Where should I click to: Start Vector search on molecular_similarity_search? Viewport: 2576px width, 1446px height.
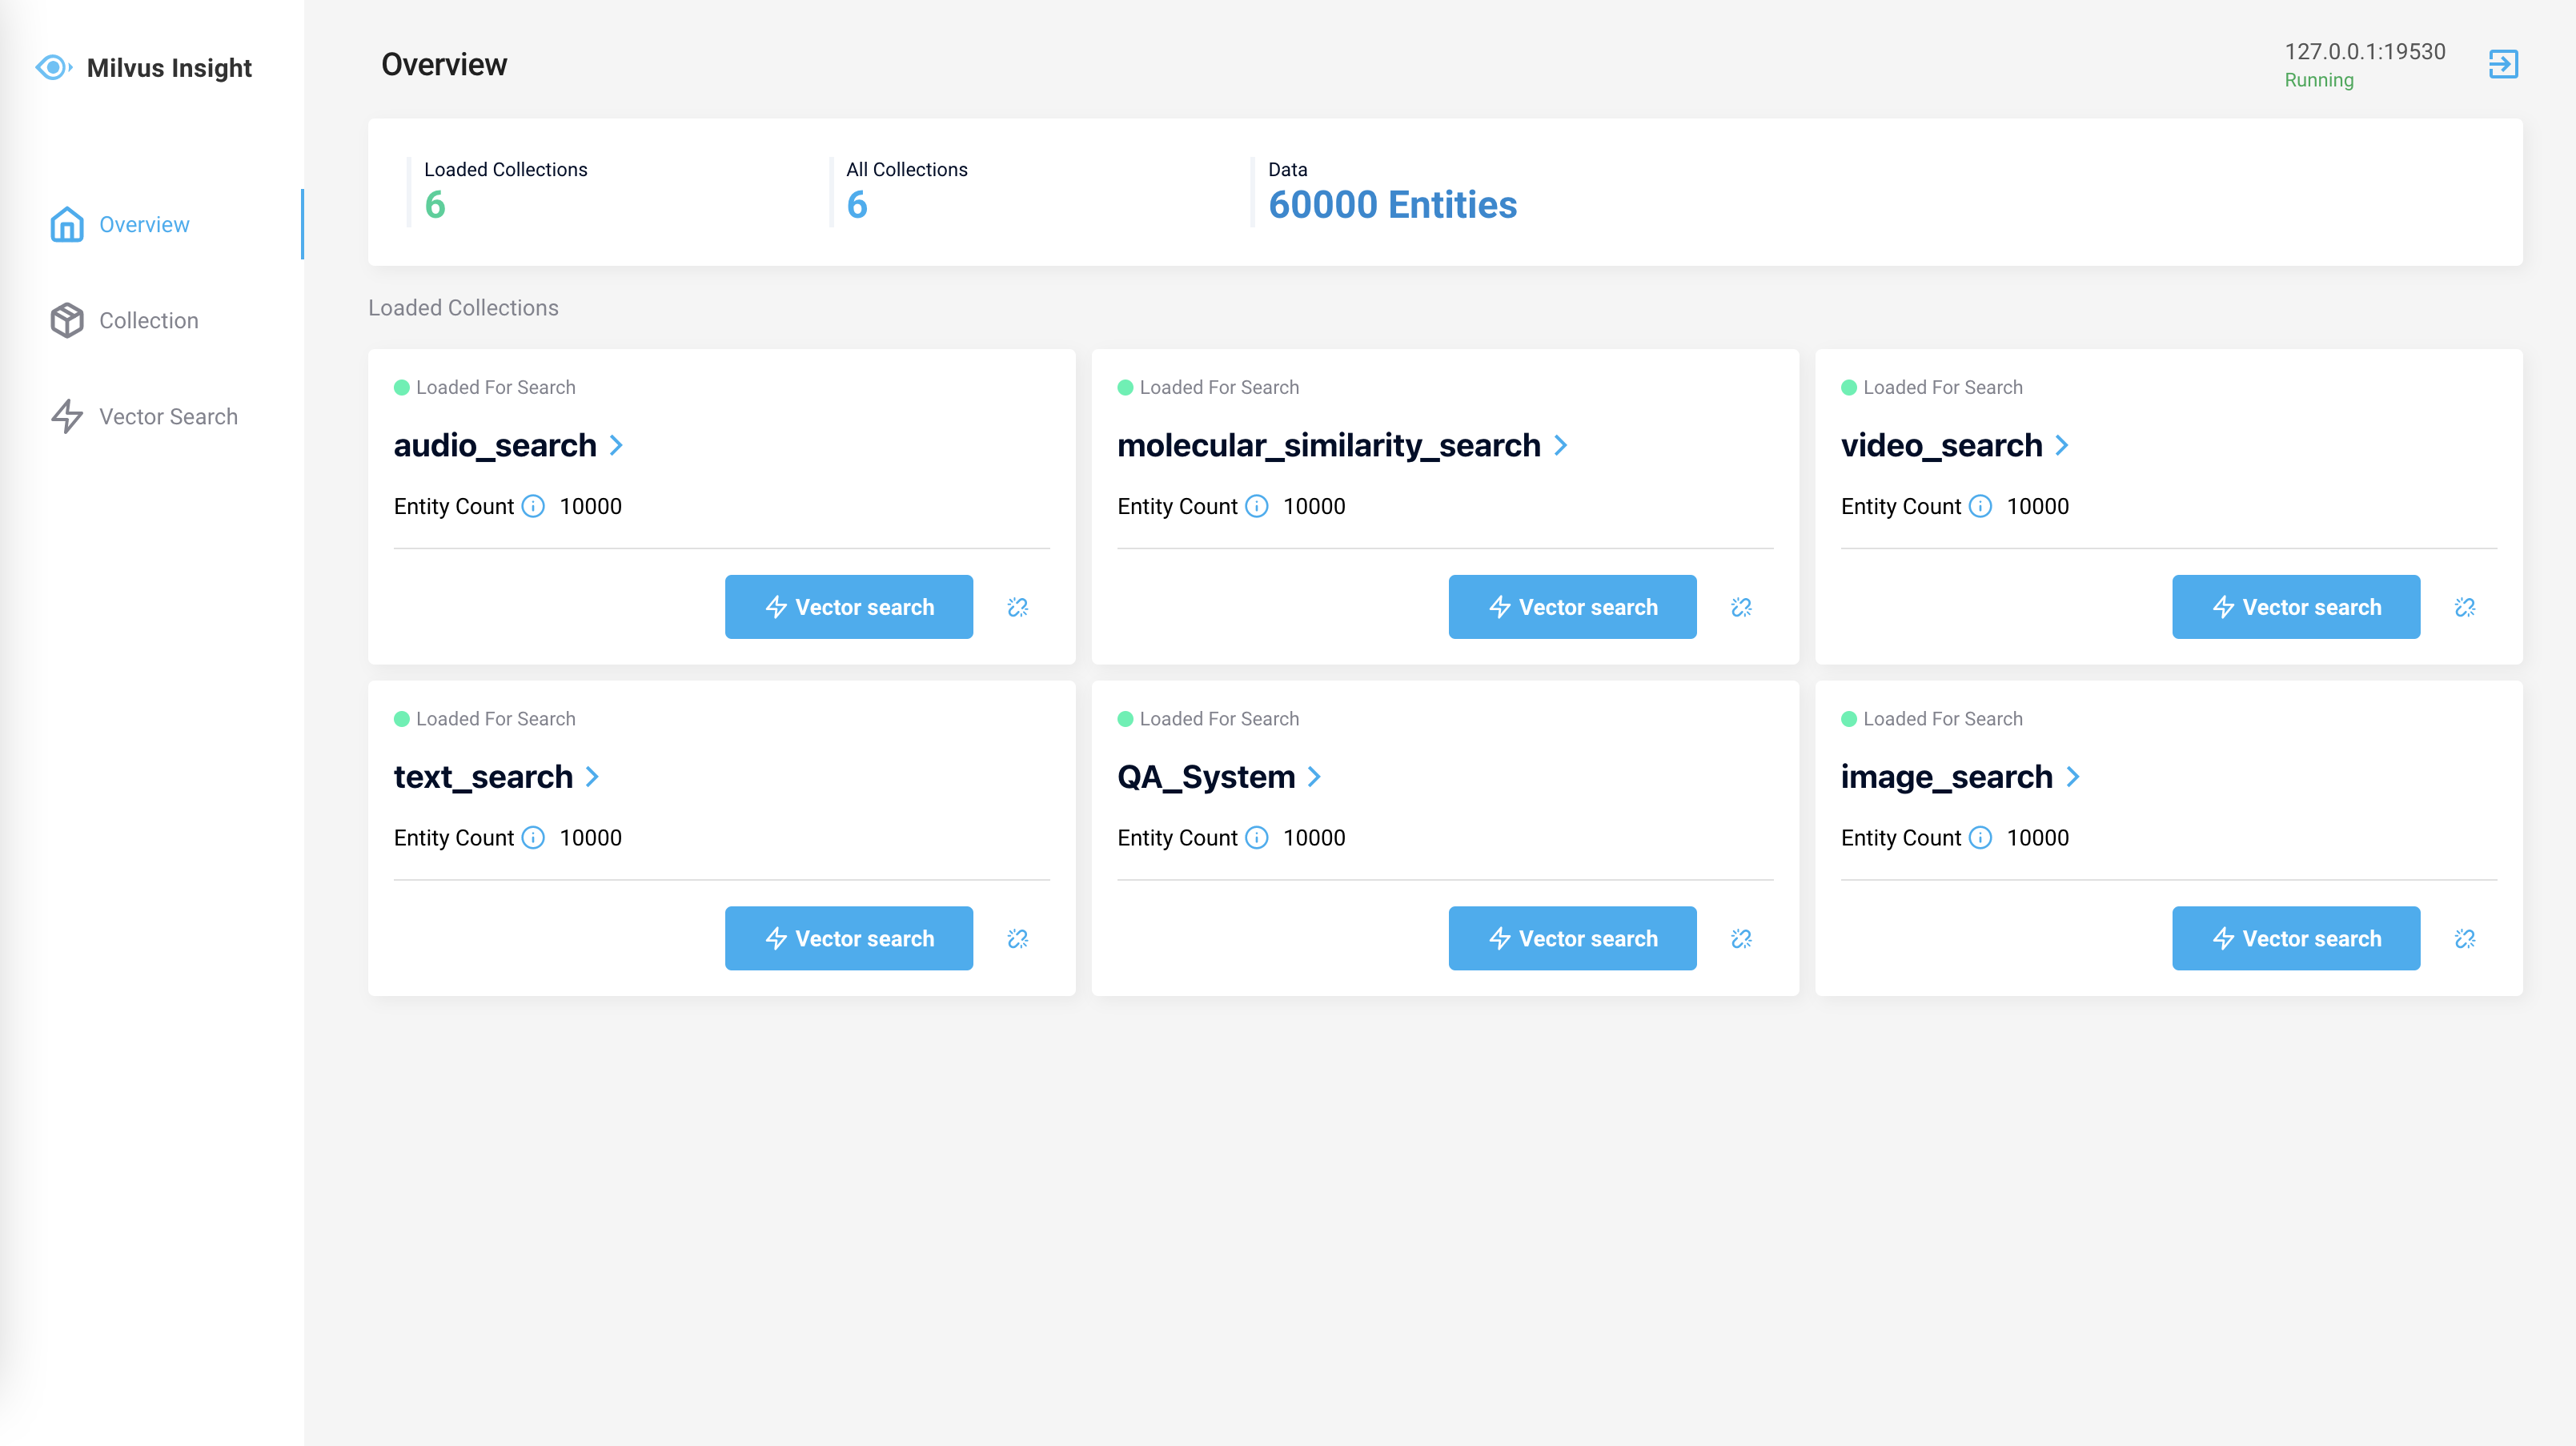tap(1572, 607)
